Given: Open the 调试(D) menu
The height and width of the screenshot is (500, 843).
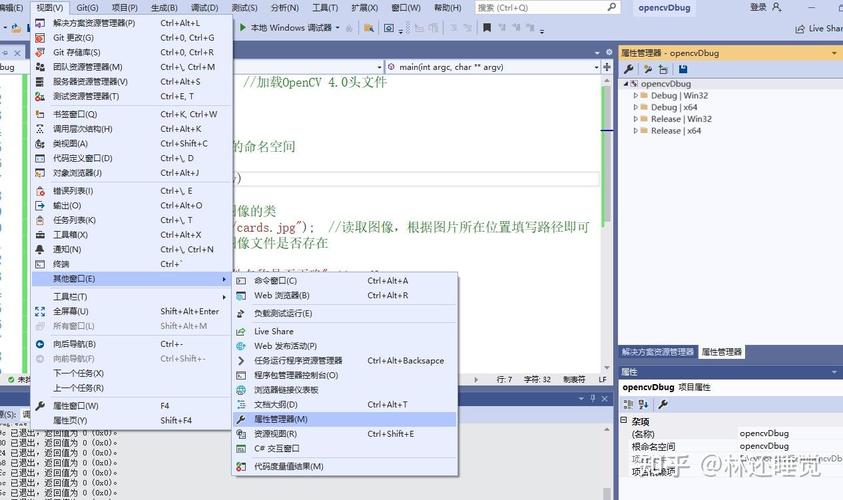Looking at the screenshot, I should click(x=204, y=8).
